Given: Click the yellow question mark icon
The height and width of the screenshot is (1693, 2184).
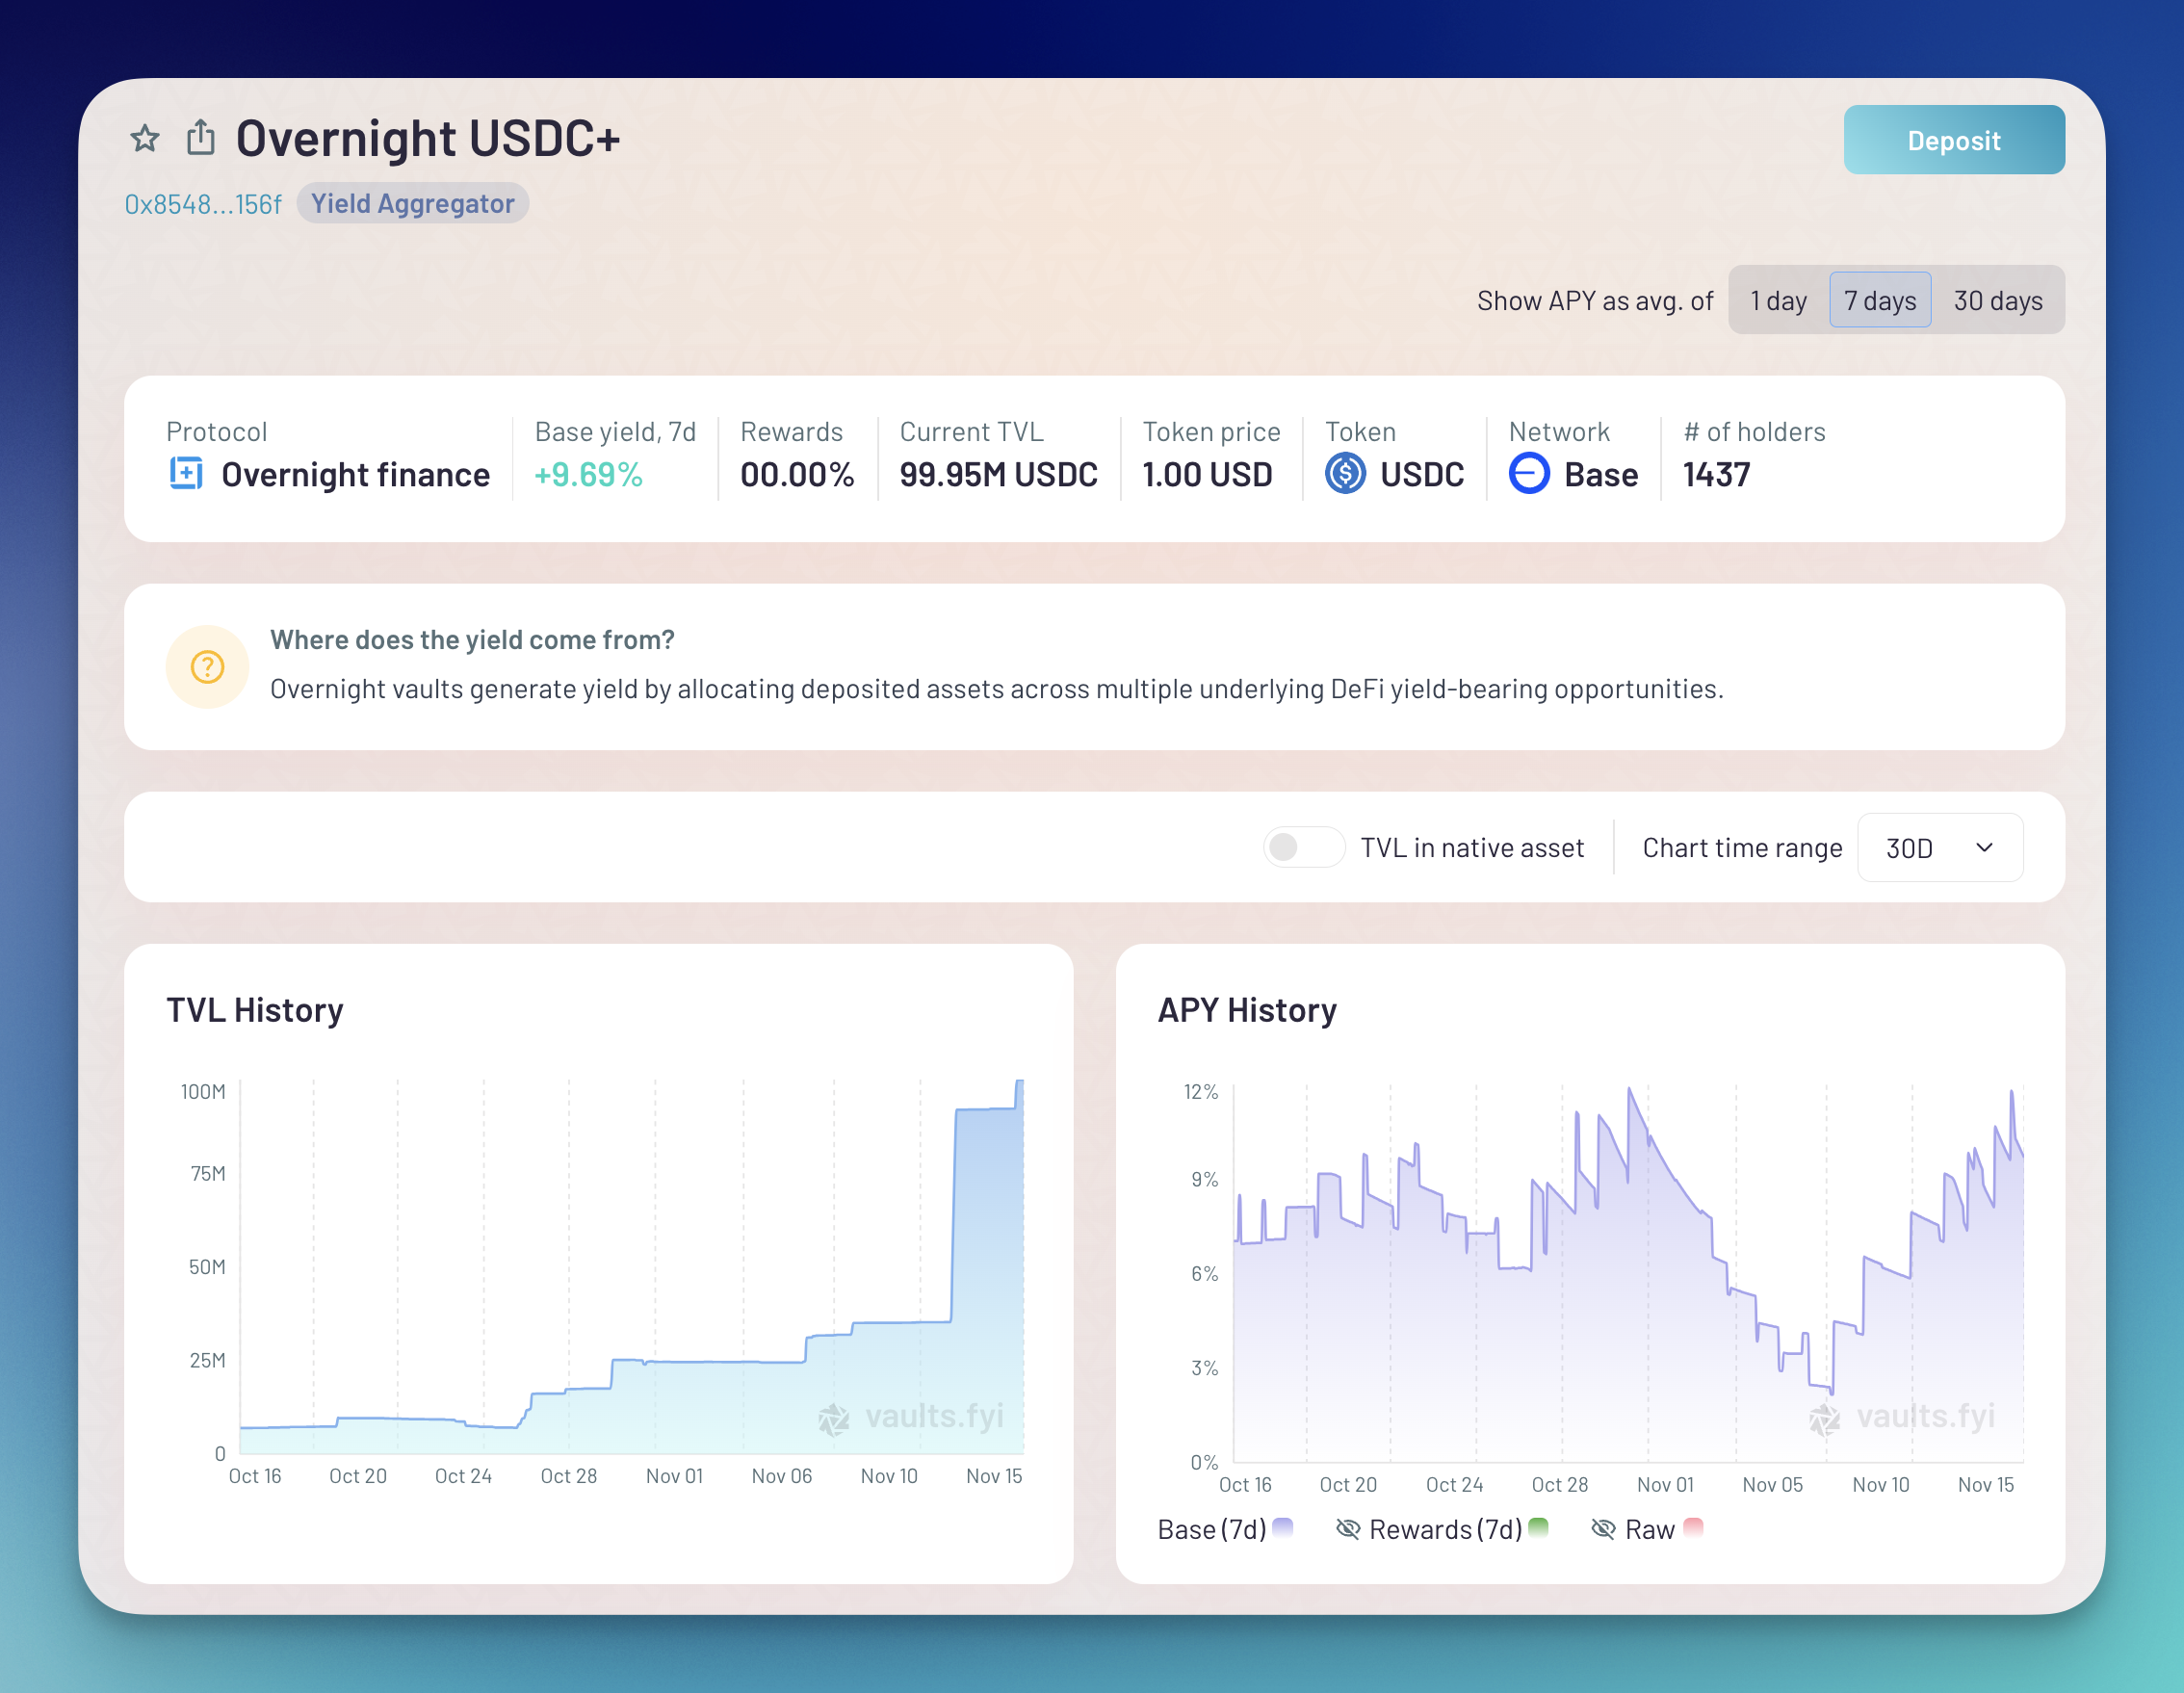Looking at the screenshot, I should [x=207, y=667].
